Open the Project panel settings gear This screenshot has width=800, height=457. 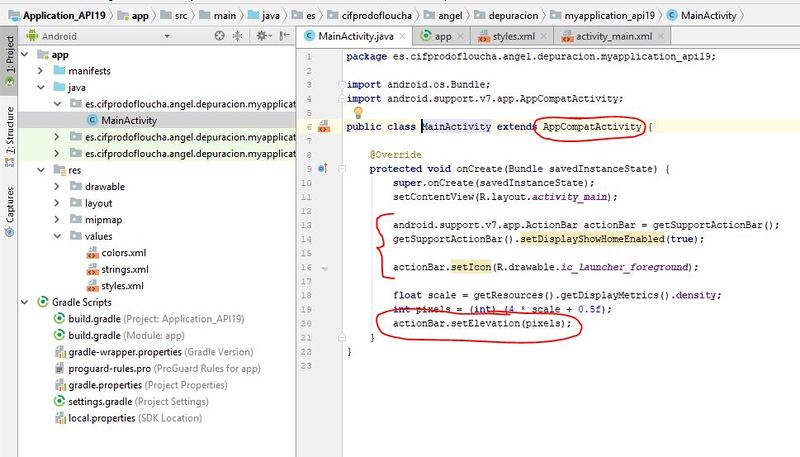point(262,36)
